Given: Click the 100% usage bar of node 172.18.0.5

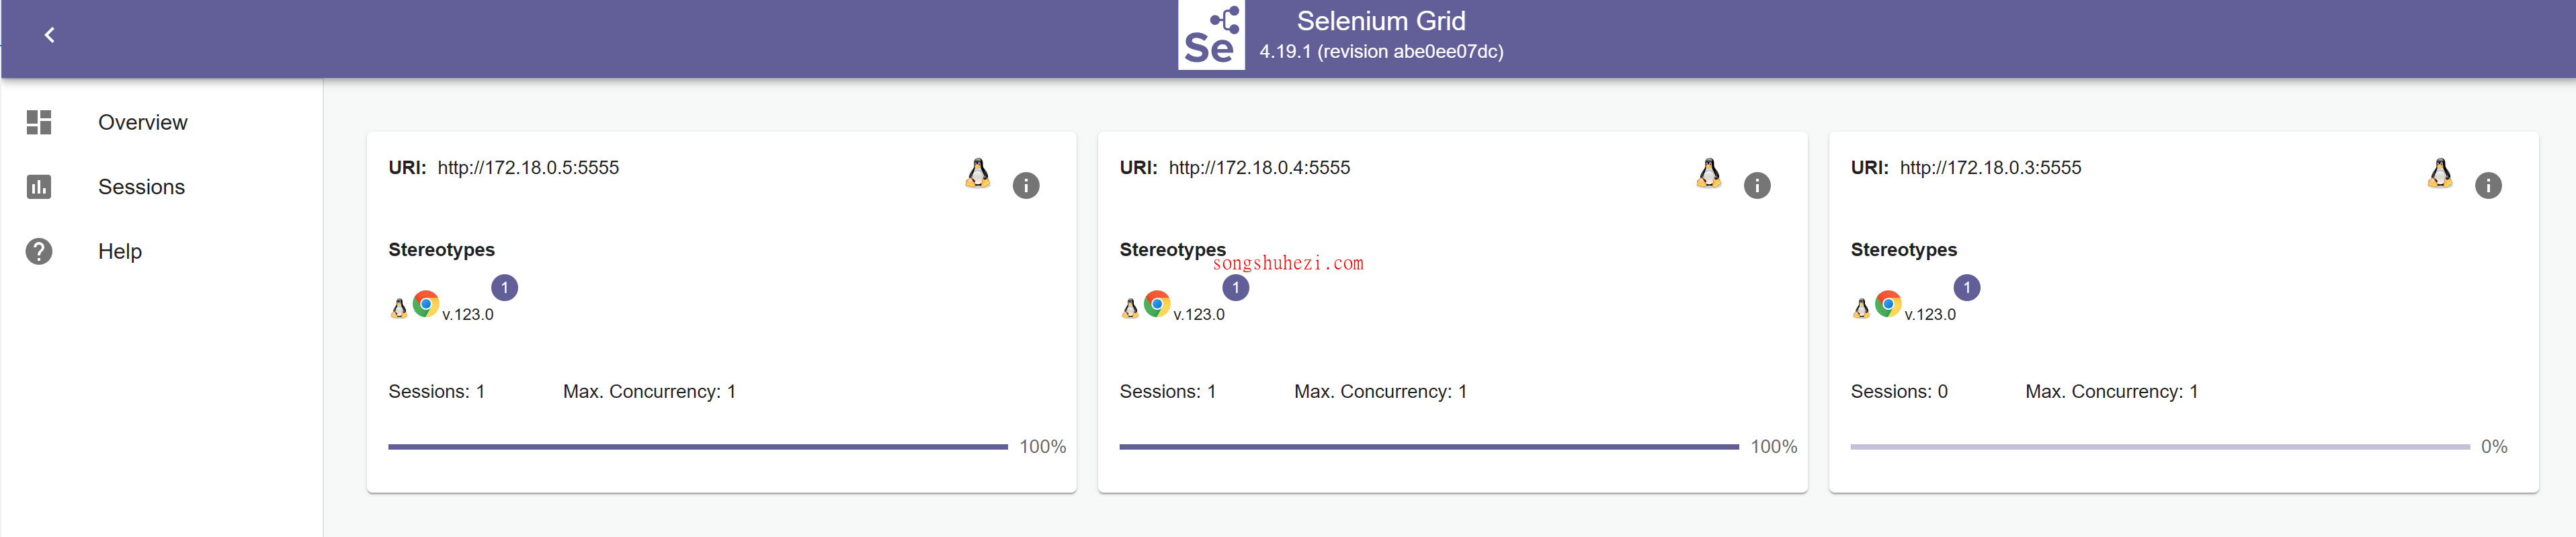Looking at the screenshot, I should point(697,447).
